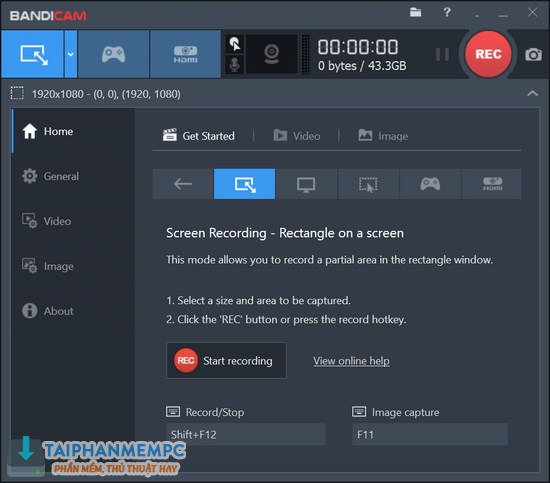Minimize Bandicam to tray with the small dash
The height and width of the screenshot is (483, 550).
[477, 15]
